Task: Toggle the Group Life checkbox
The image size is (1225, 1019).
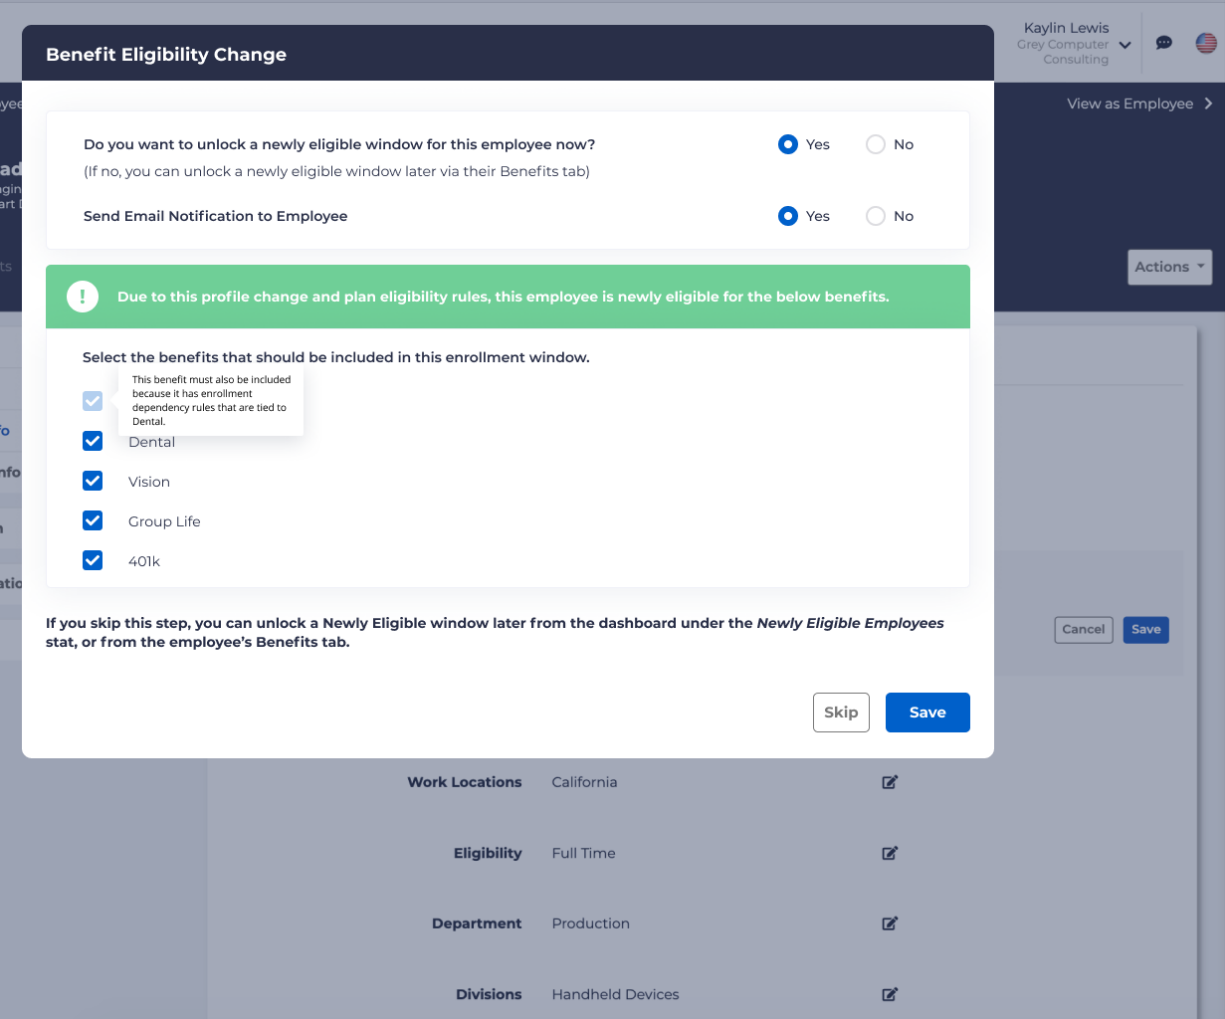Action: pos(93,521)
